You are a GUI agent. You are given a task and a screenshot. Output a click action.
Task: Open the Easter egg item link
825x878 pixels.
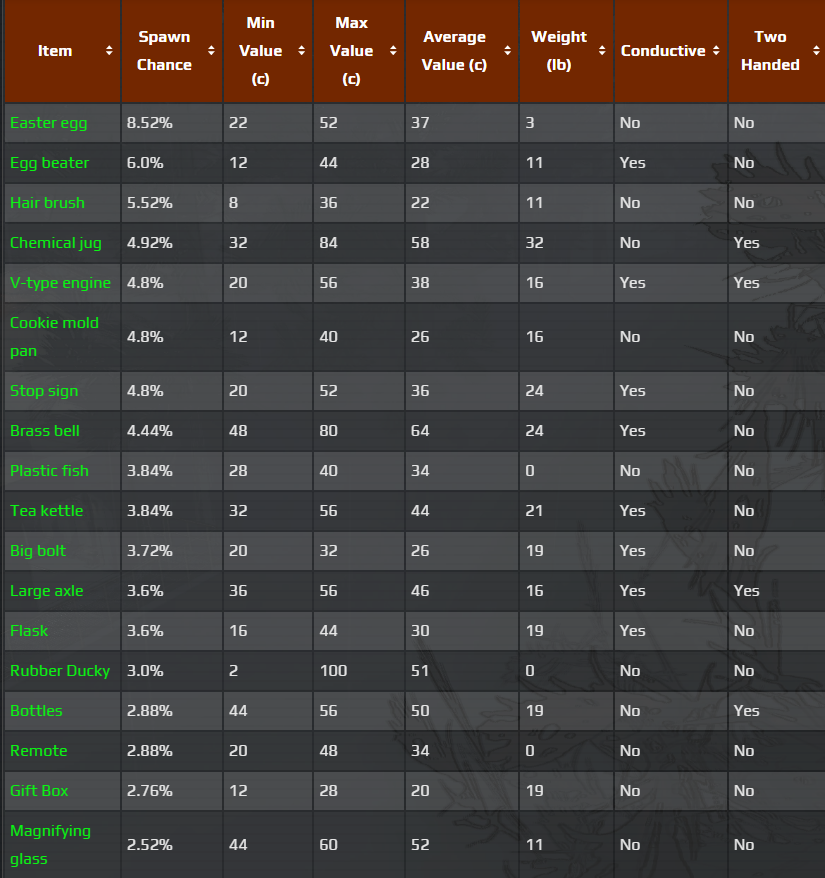tap(49, 123)
